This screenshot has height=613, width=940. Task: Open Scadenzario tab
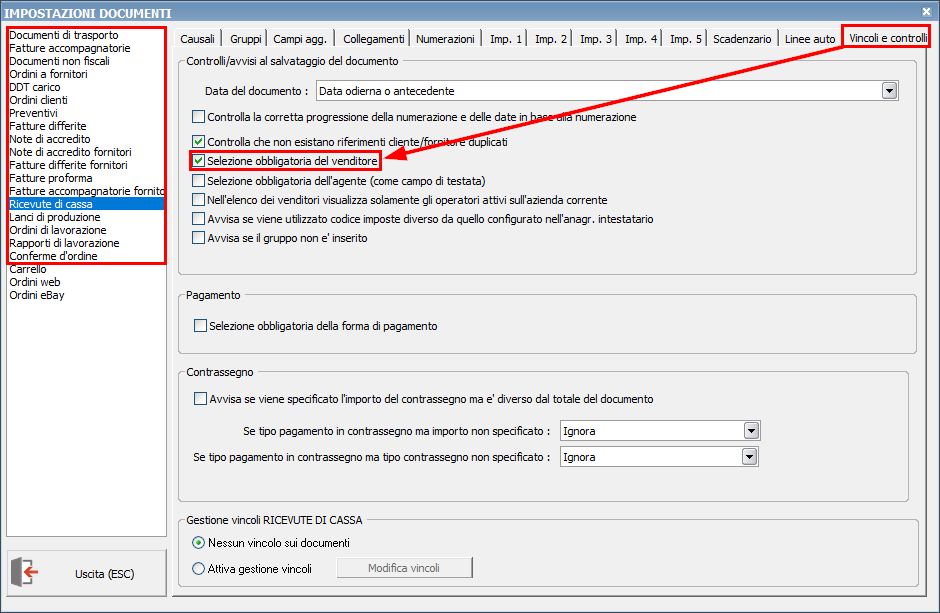(742, 38)
